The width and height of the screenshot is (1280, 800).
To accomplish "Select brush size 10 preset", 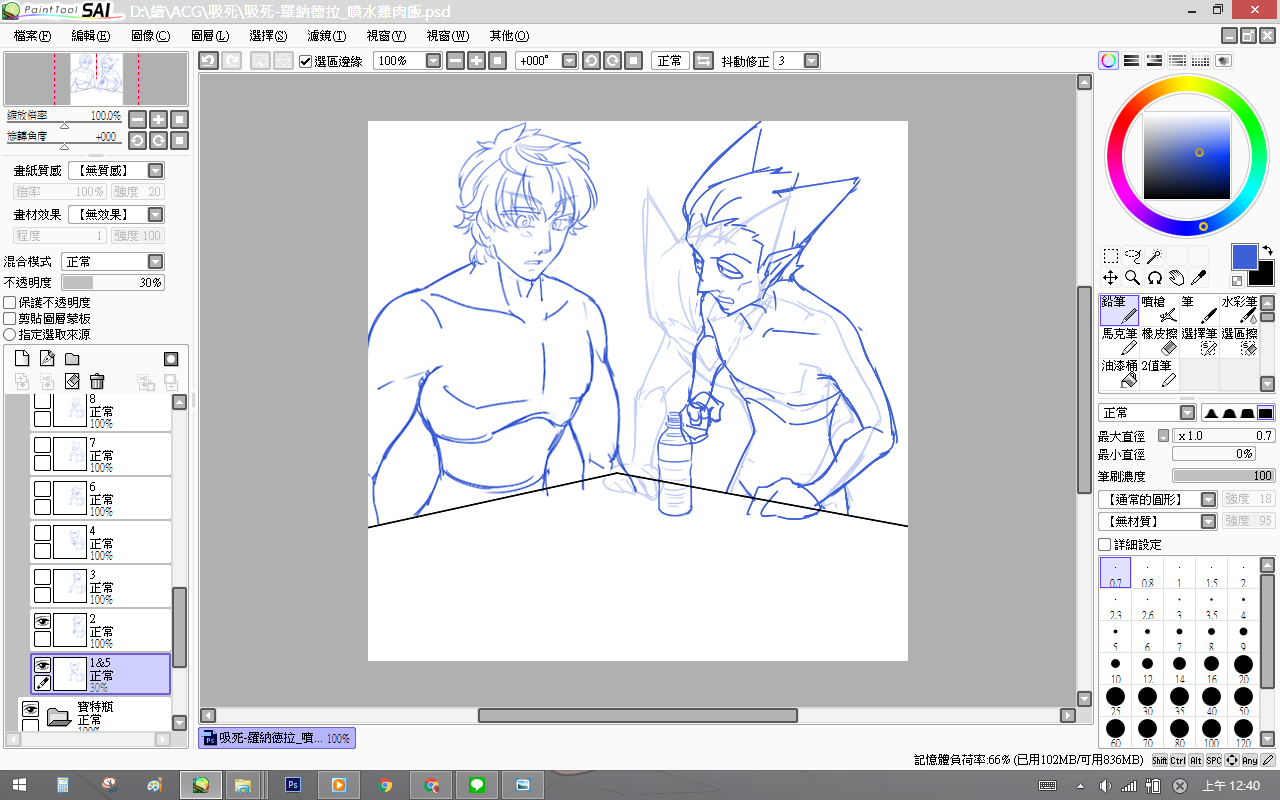I will pos(1115,668).
